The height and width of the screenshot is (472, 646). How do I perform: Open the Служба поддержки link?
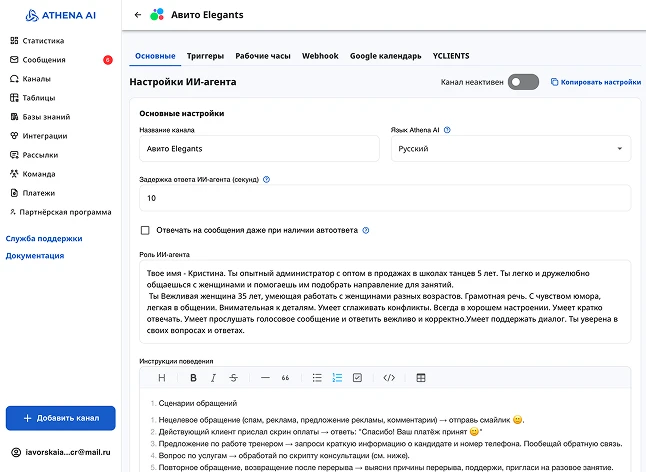[x=43, y=239]
